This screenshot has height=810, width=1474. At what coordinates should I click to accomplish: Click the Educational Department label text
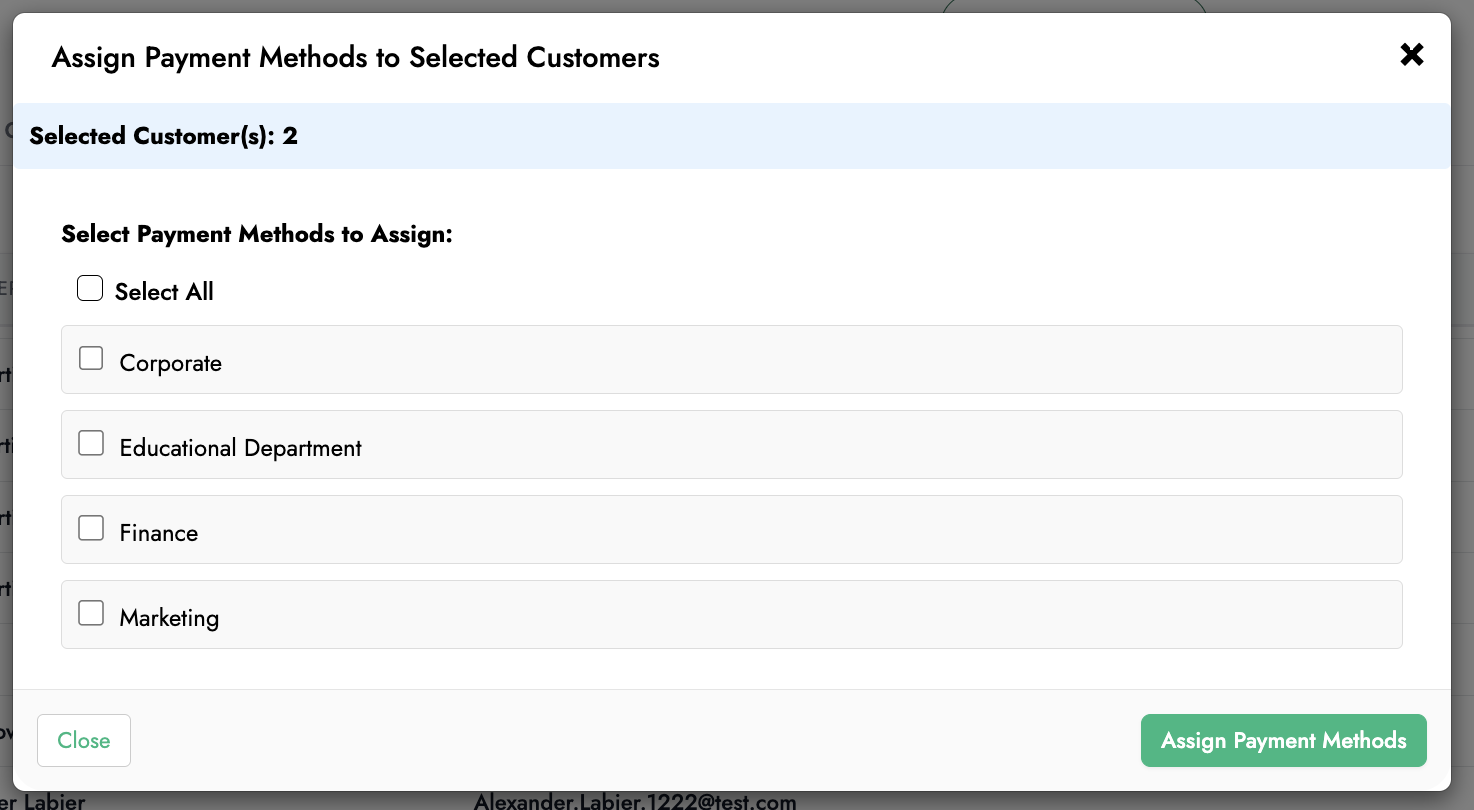click(240, 448)
